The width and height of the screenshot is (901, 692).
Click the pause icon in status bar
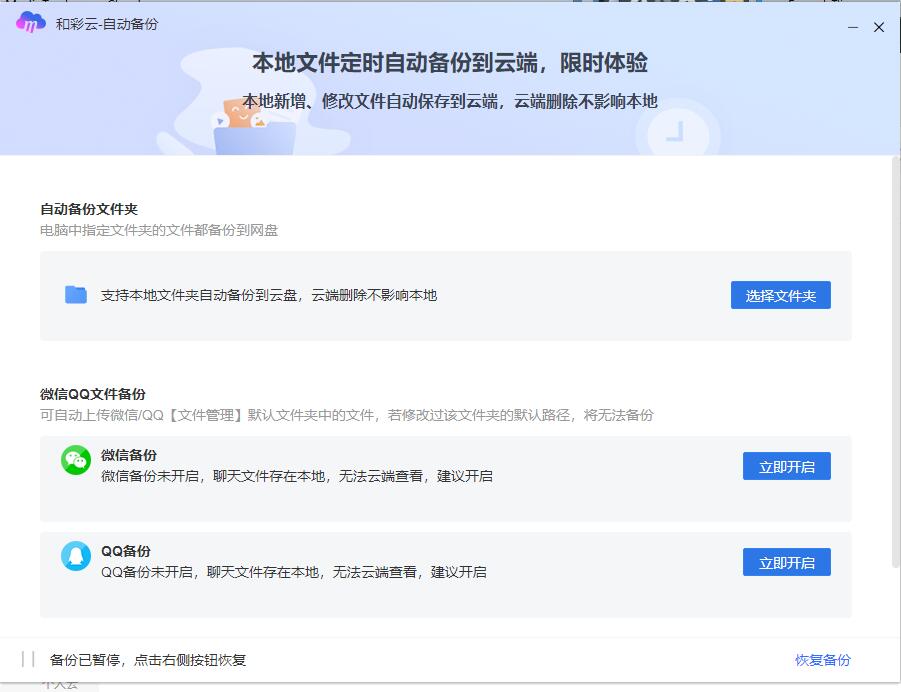(28, 660)
